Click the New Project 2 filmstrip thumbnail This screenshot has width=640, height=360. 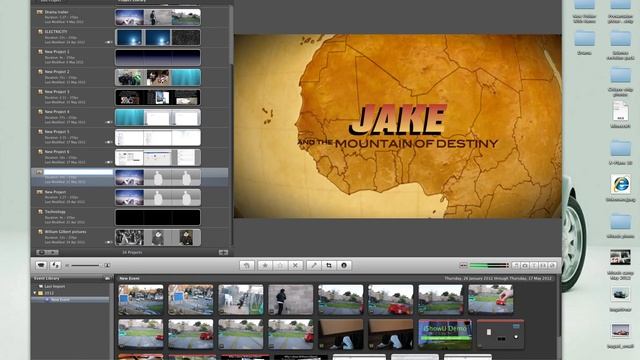click(x=158, y=78)
